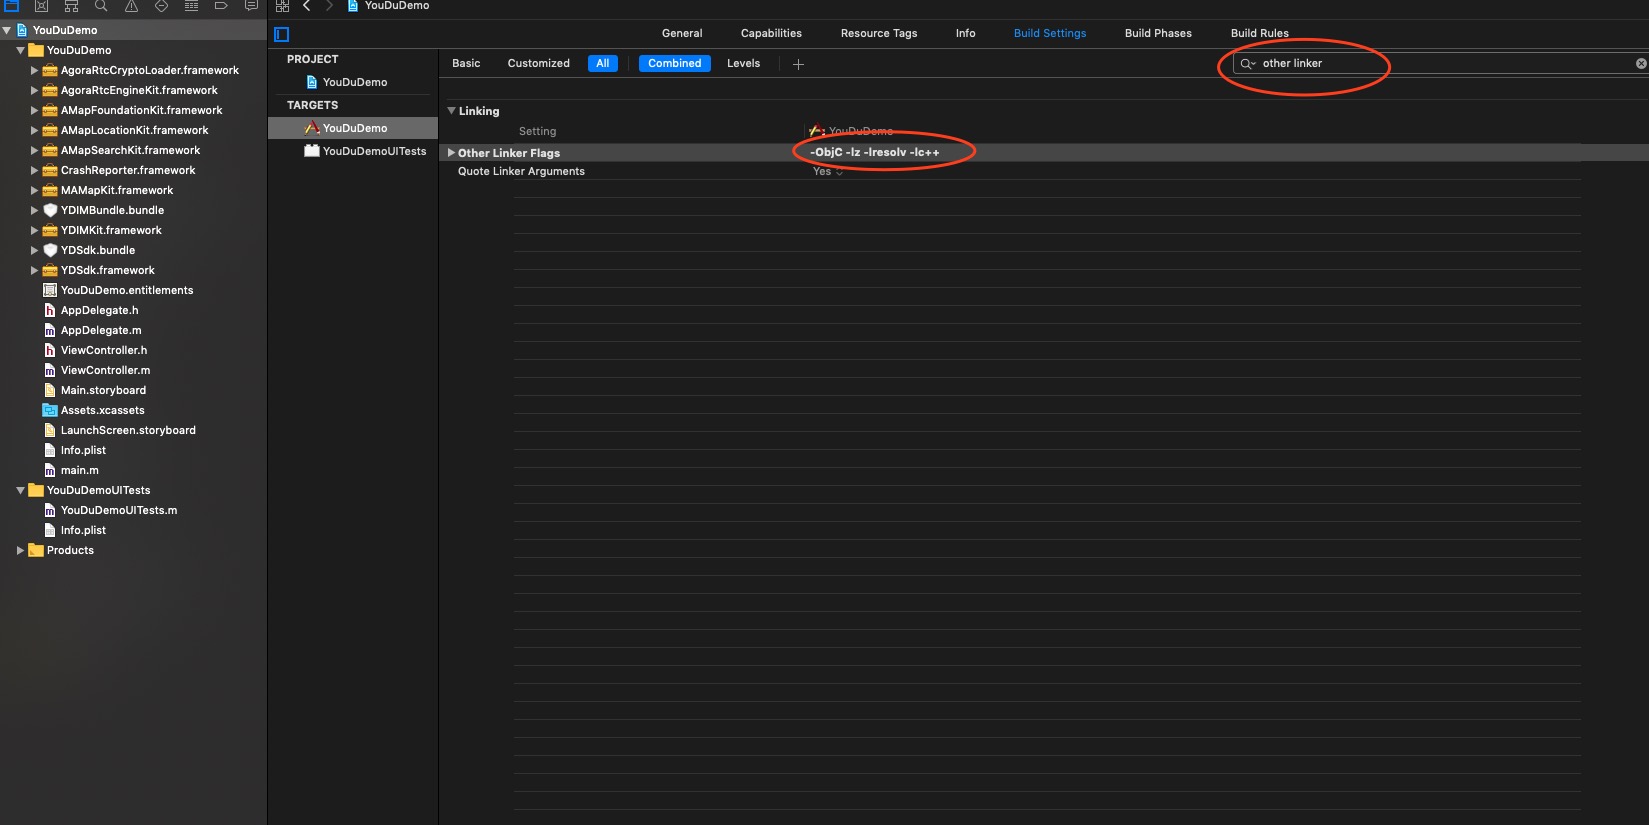Open AppDelegate.h
The height and width of the screenshot is (825, 1649).
click(x=99, y=310)
